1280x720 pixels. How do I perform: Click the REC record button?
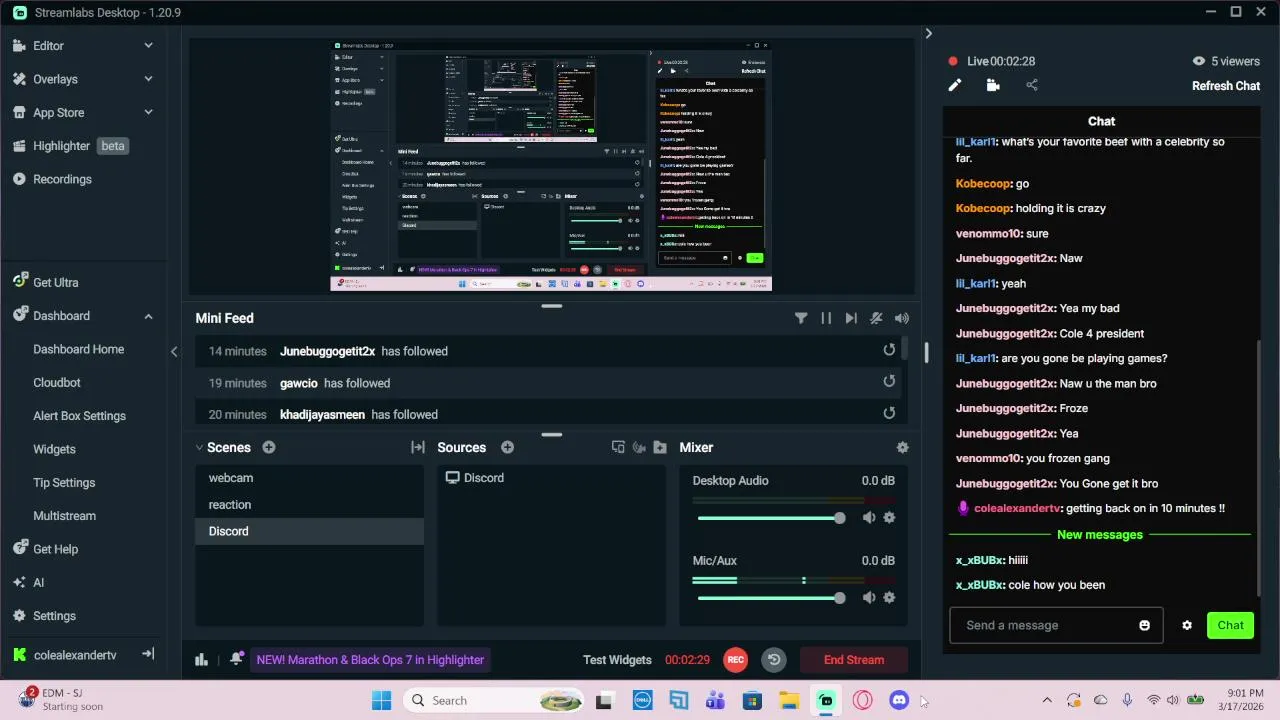[736, 660]
